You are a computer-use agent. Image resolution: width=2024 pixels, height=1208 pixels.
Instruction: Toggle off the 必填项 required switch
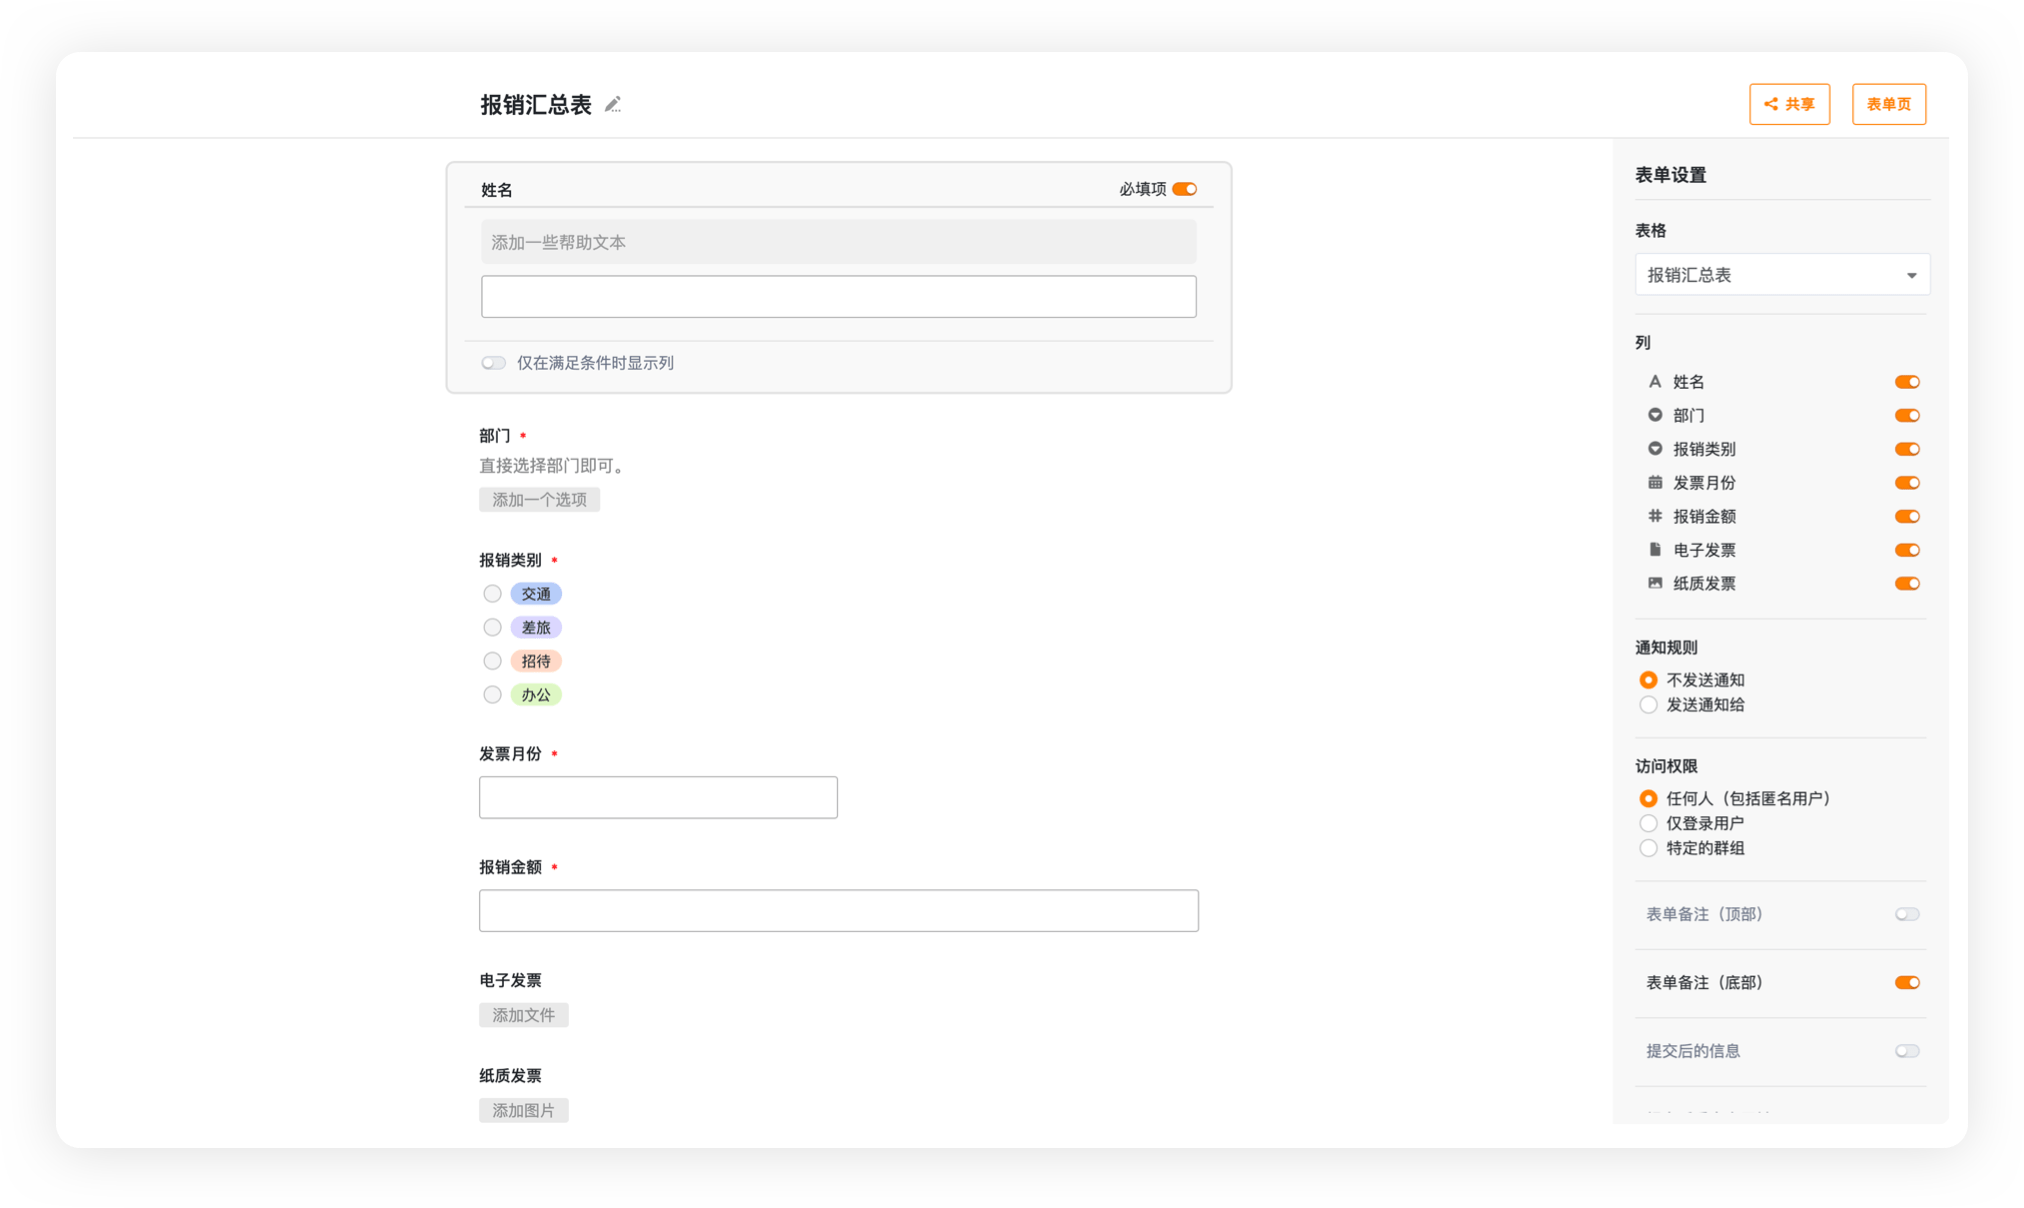1185,189
